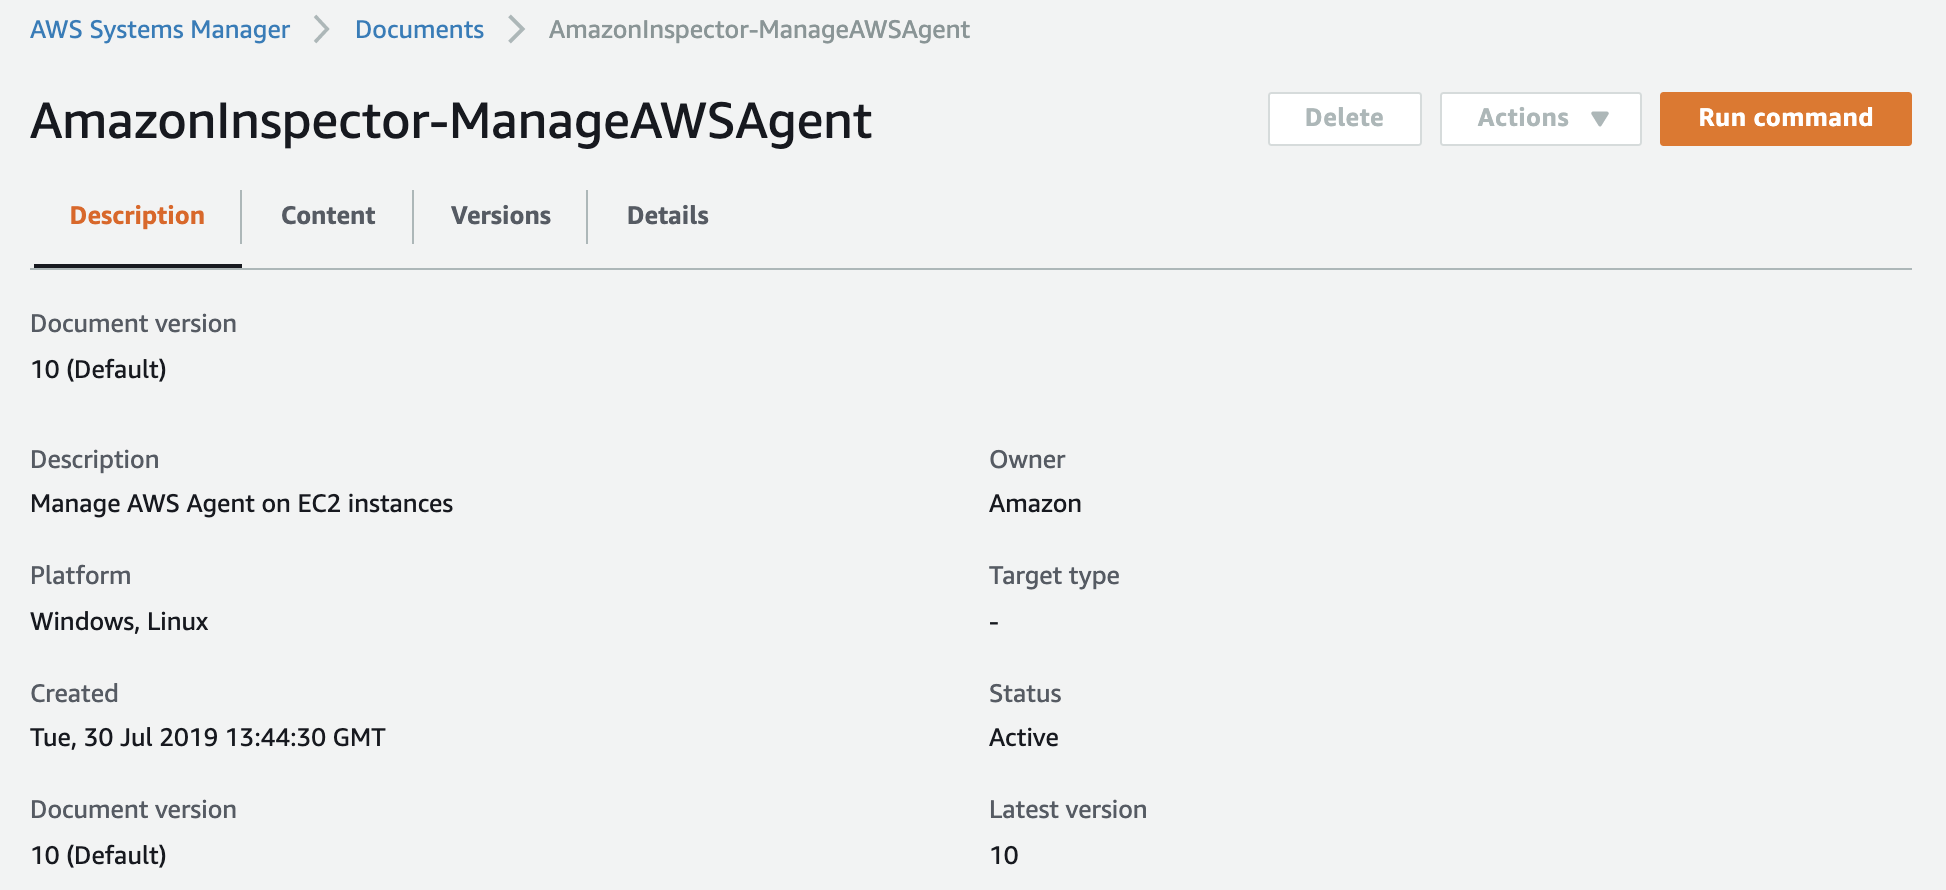The image size is (1946, 890).
Task: Click the Target type label
Action: point(1054,576)
